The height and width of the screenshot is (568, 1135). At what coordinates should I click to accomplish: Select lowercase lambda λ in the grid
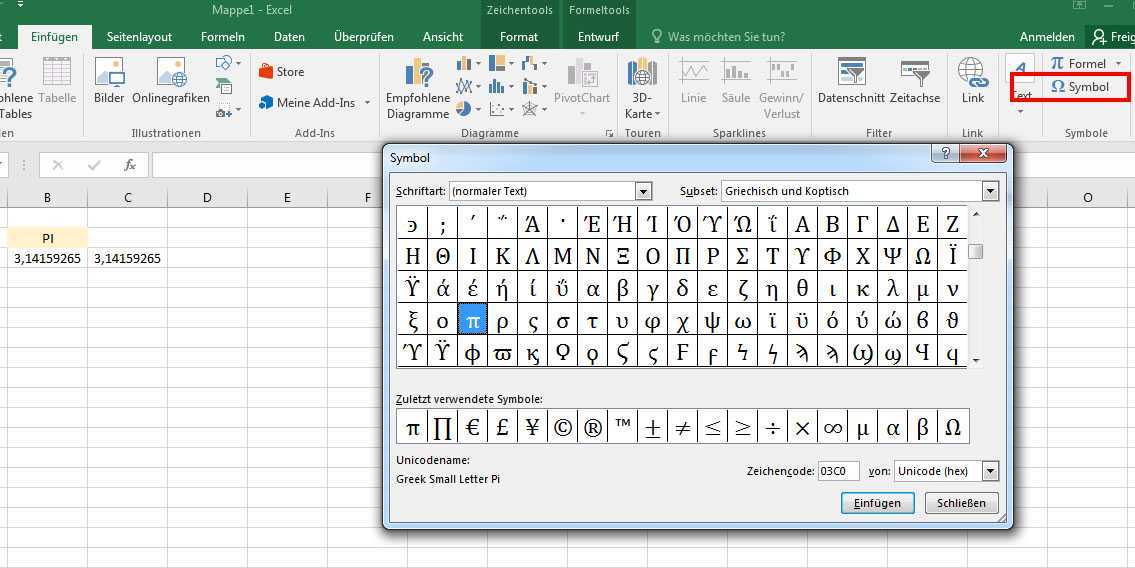[893, 288]
